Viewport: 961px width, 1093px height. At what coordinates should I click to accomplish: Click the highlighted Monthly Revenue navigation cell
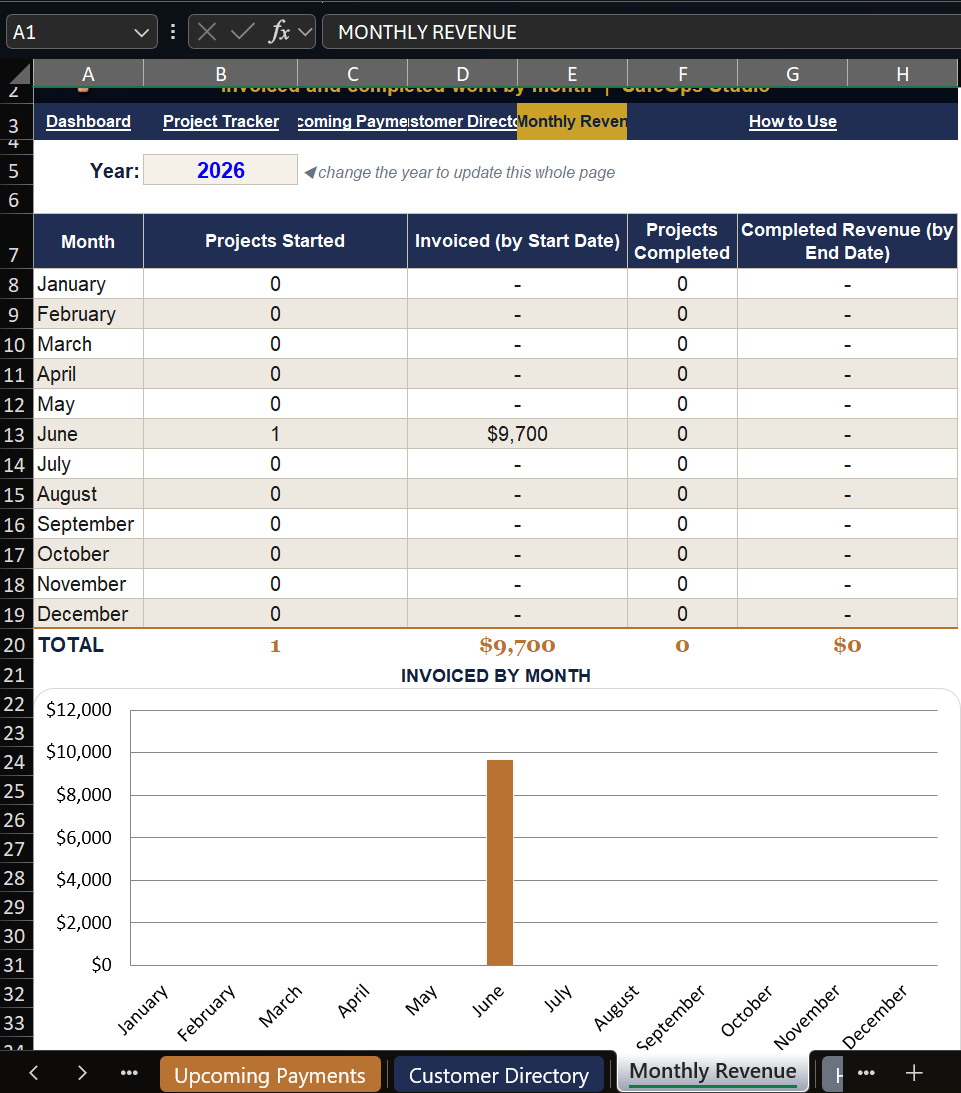[572, 121]
